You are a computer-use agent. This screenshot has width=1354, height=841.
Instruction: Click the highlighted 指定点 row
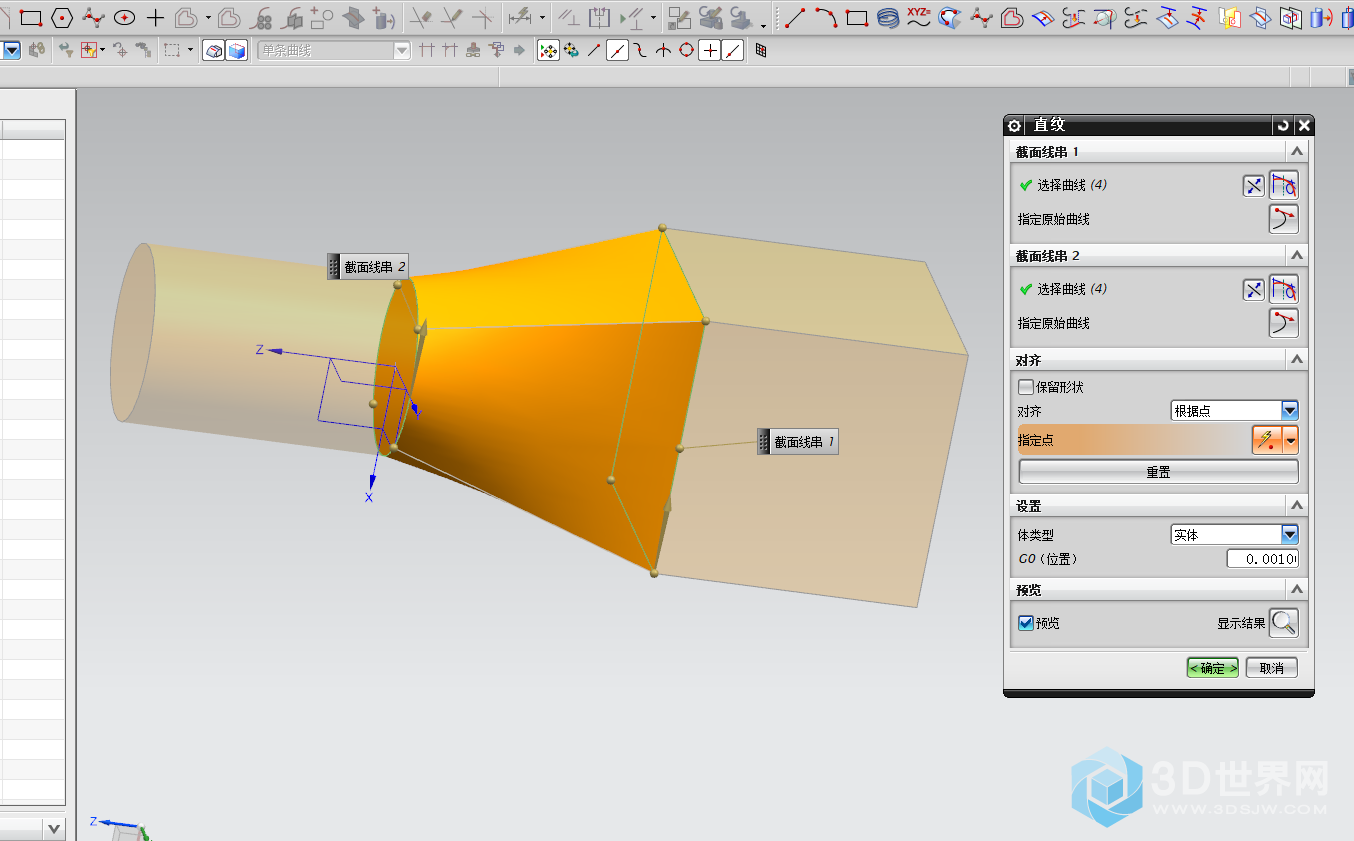click(x=1133, y=440)
